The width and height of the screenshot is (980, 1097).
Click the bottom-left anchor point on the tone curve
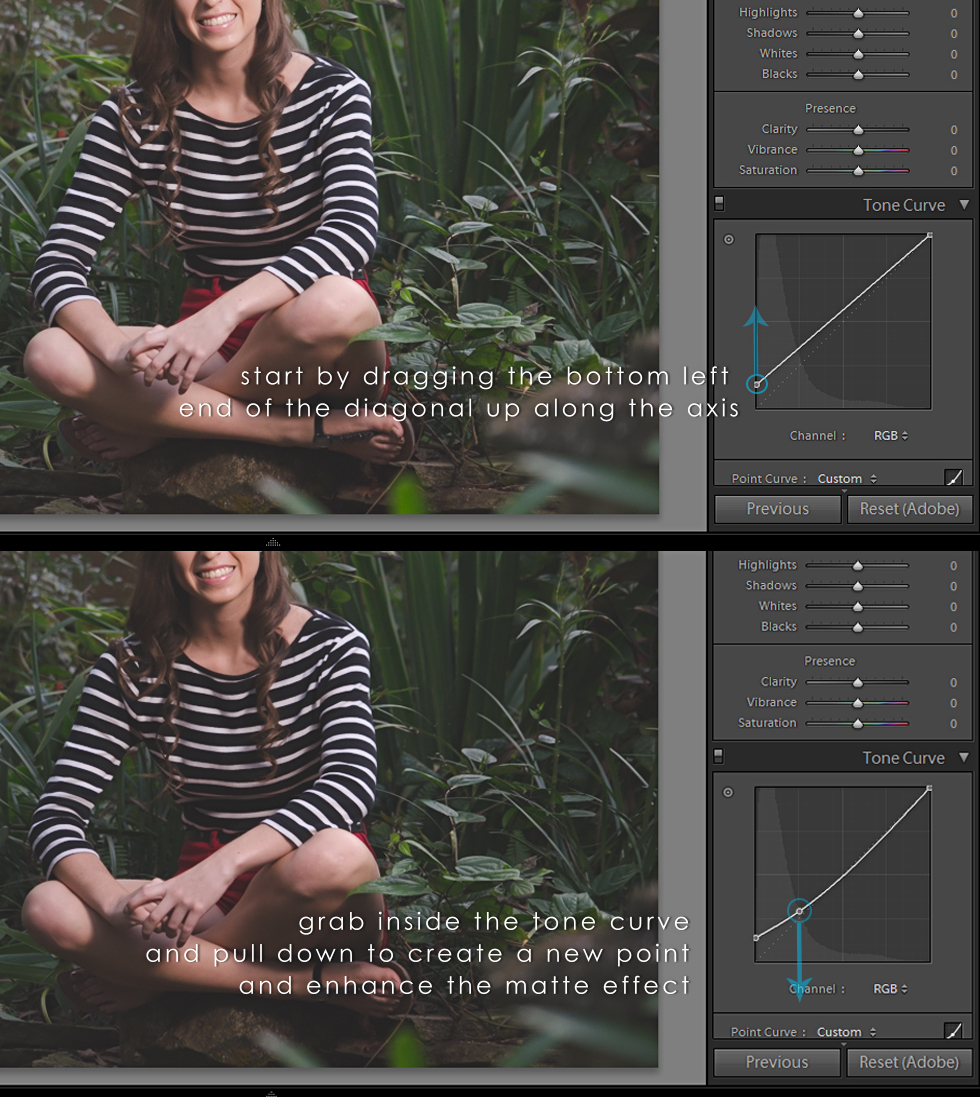(x=758, y=383)
